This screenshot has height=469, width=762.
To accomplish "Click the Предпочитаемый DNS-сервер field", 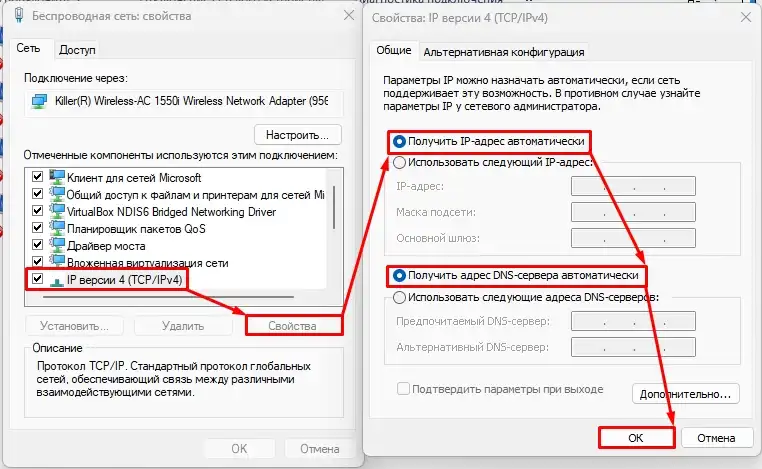I will 633,321.
